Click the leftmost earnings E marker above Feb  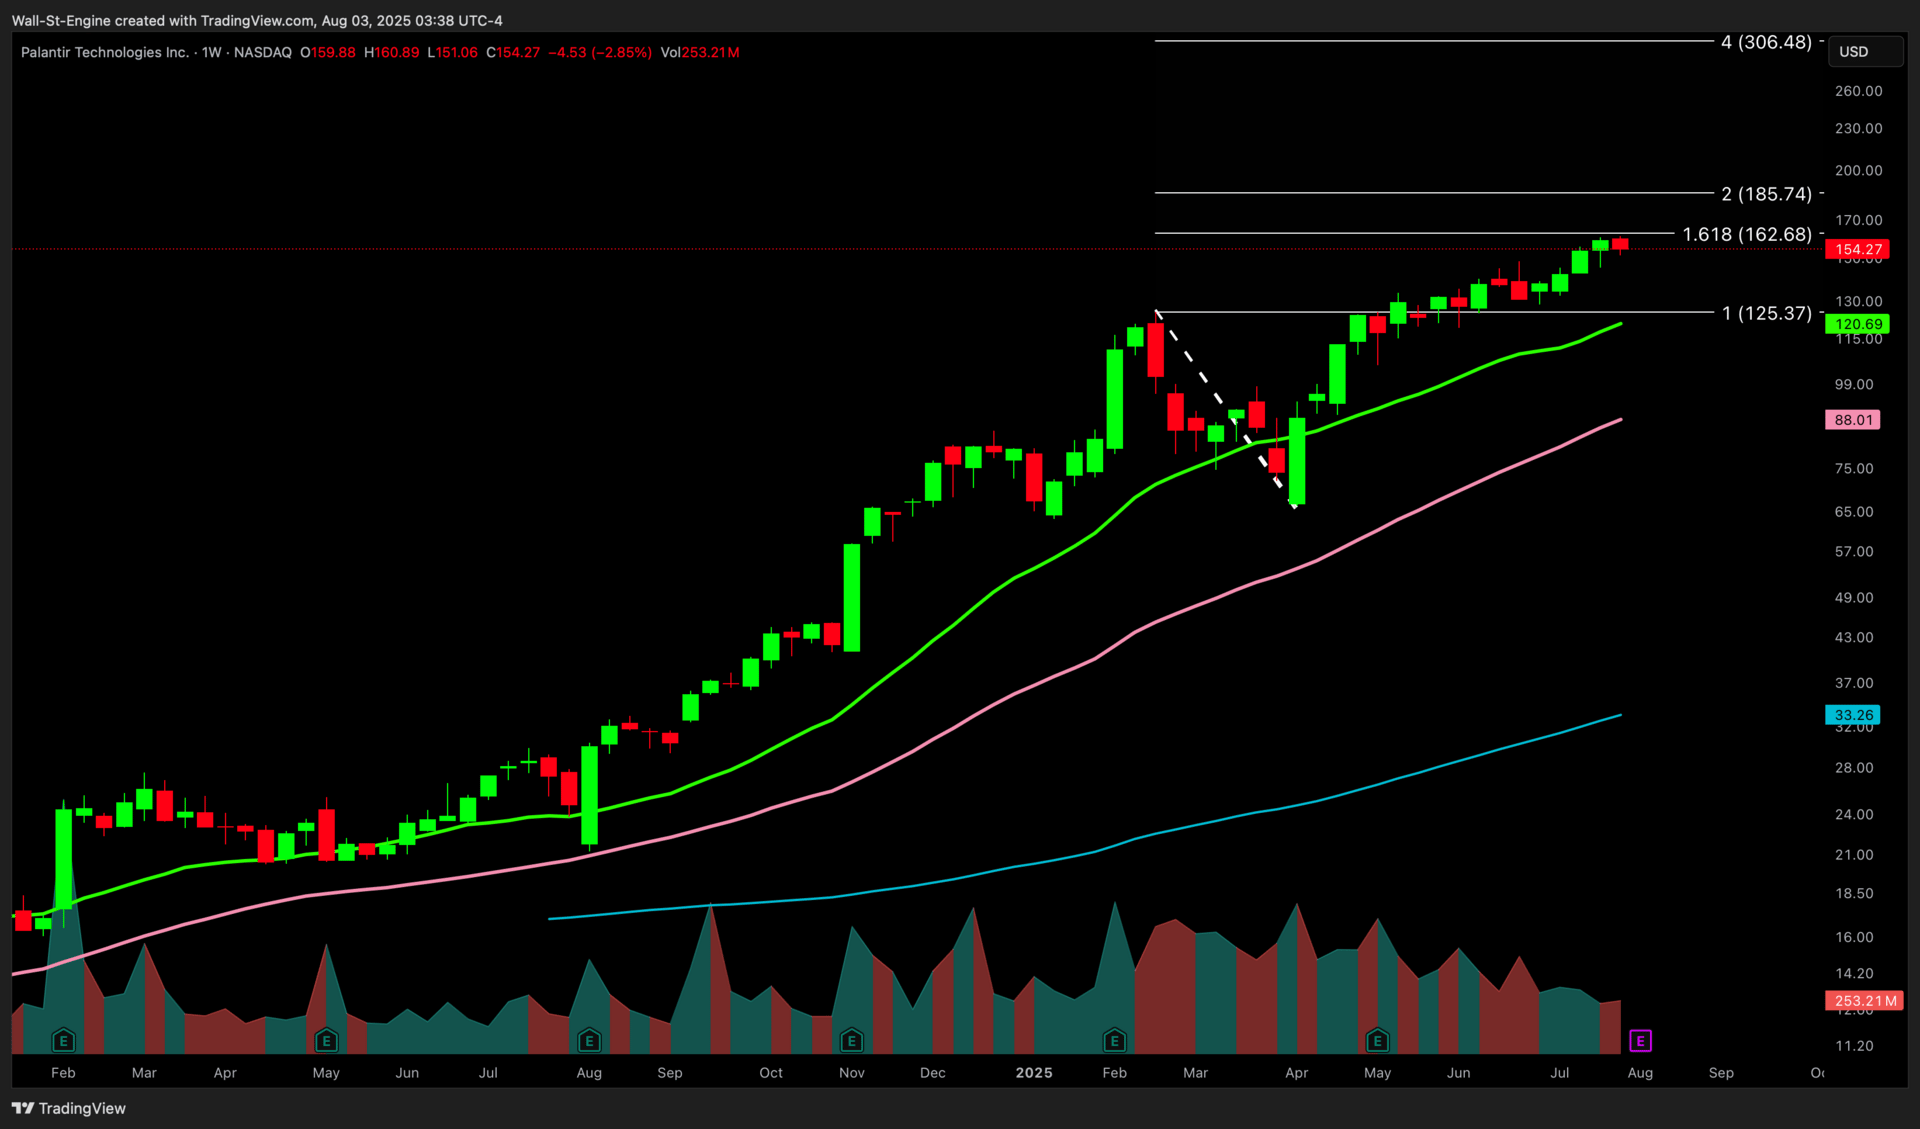pyautogui.click(x=63, y=1041)
